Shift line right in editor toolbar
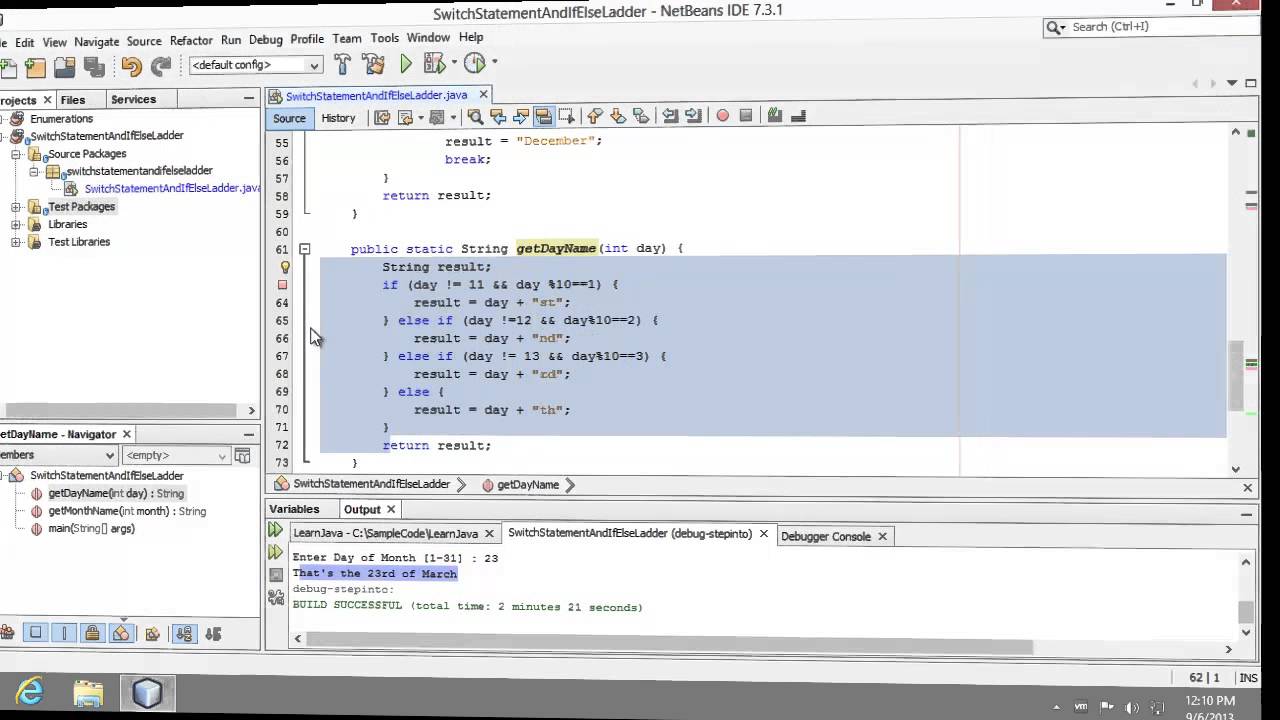This screenshot has width=1280, height=720. 693,117
